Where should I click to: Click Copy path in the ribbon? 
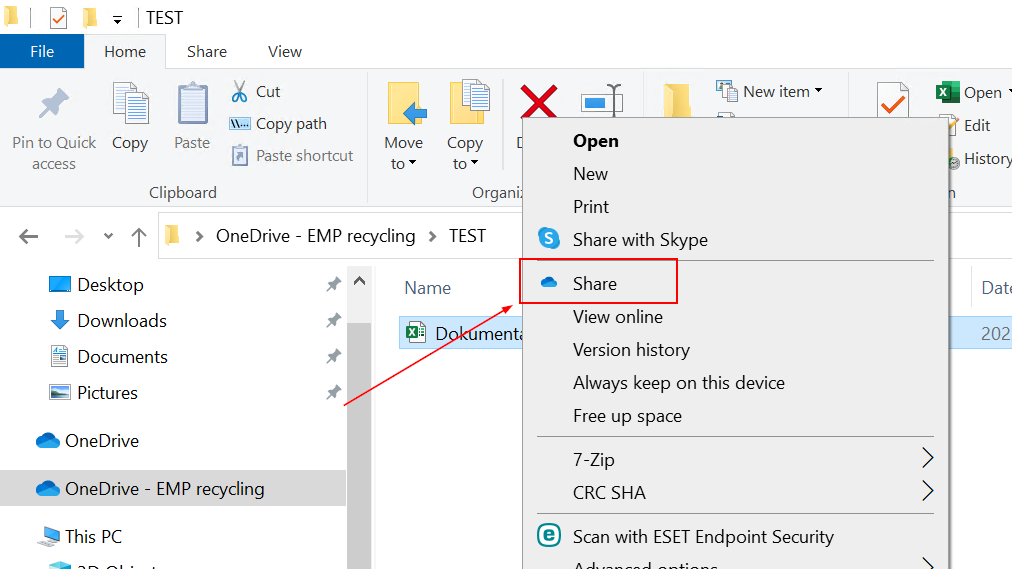click(x=290, y=124)
